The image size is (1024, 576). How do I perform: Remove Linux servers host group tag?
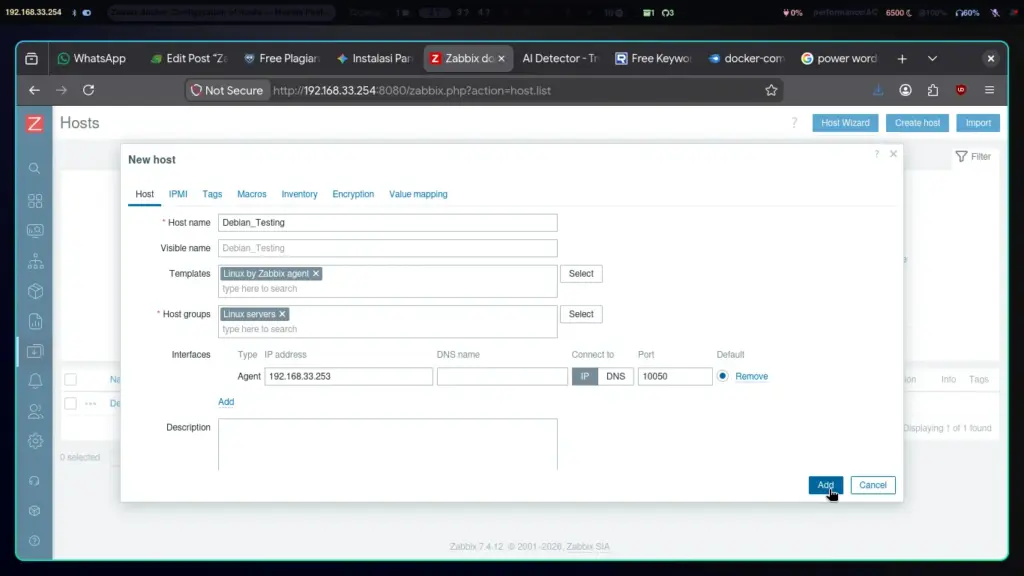click(x=282, y=314)
